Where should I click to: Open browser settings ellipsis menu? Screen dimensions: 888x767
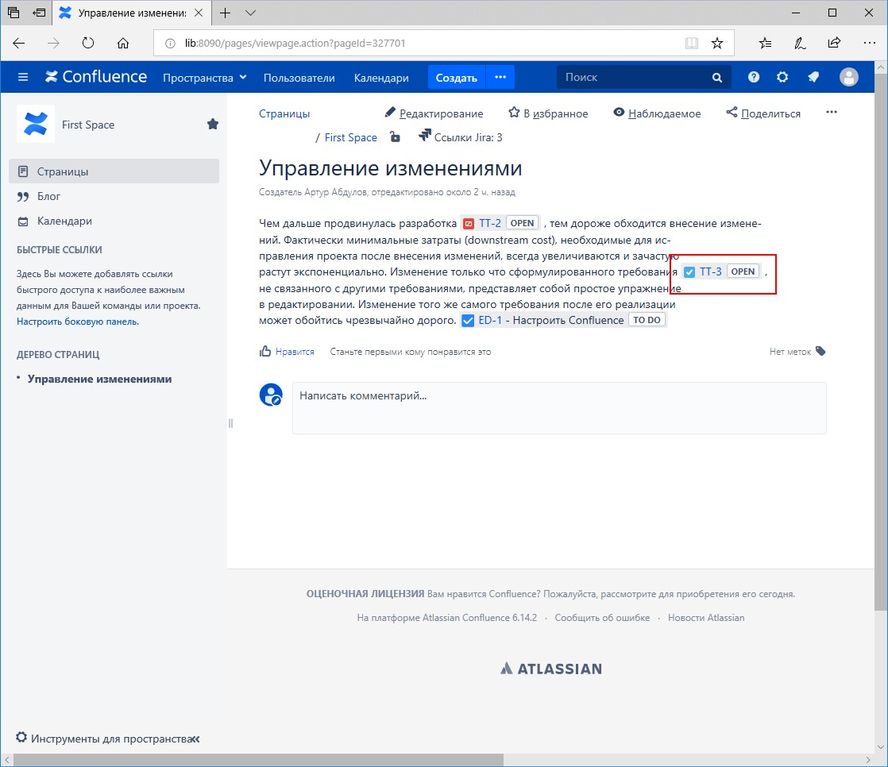click(x=869, y=43)
